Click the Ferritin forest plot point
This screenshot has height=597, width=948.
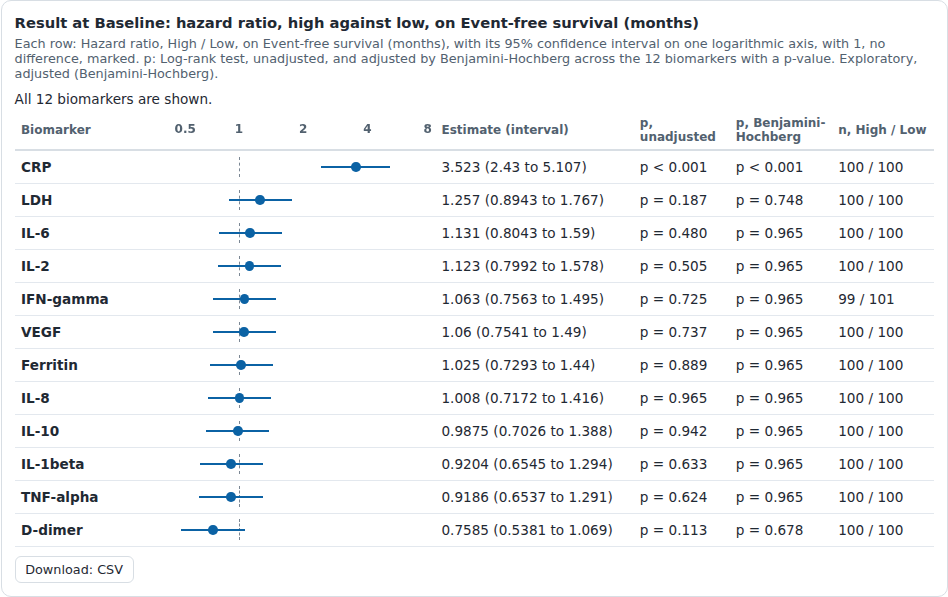tap(241, 365)
